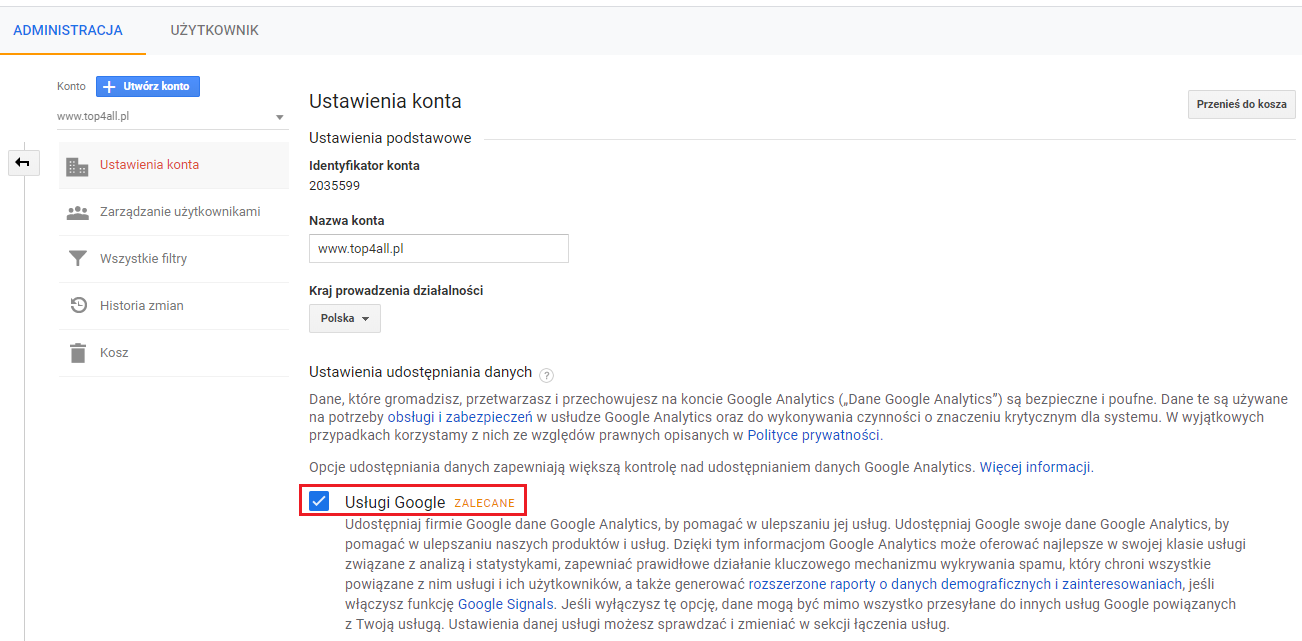Click the building icon beside Ustawienia konta
The height and width of the screenshot is (641, 1302).
point(77,165)
